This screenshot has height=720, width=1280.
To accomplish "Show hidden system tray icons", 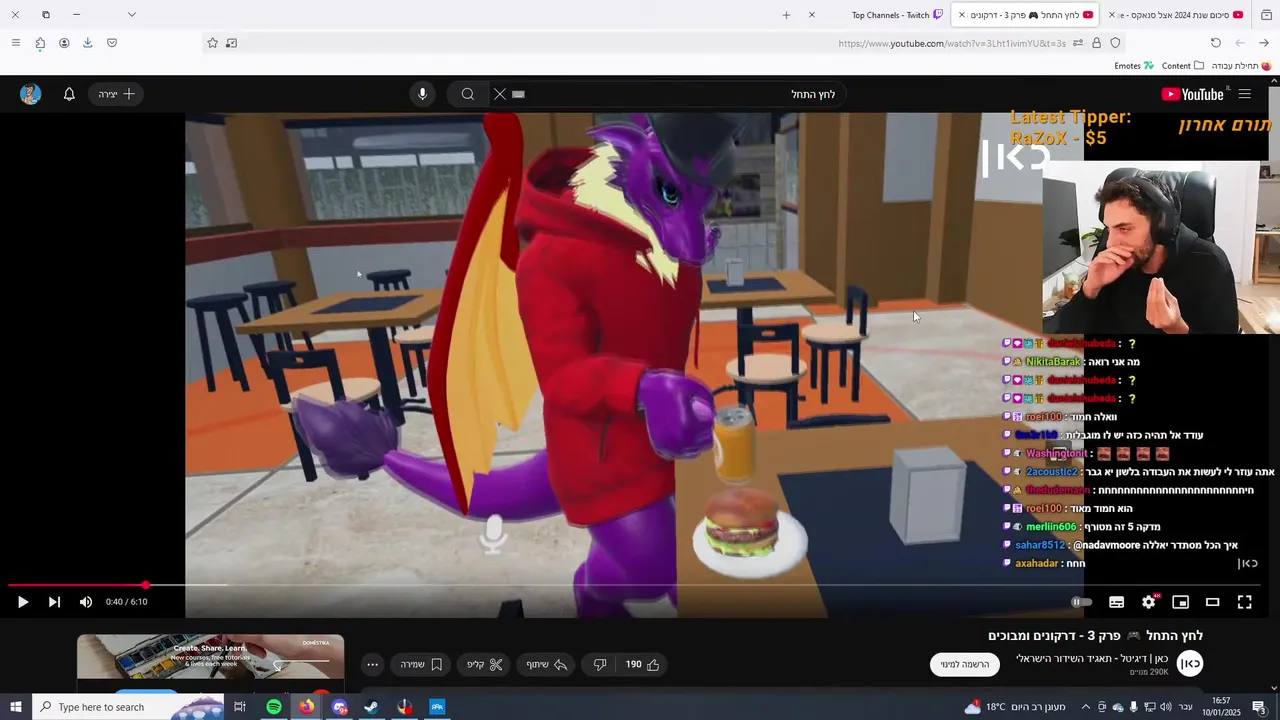I will (x=1085, y=707).
